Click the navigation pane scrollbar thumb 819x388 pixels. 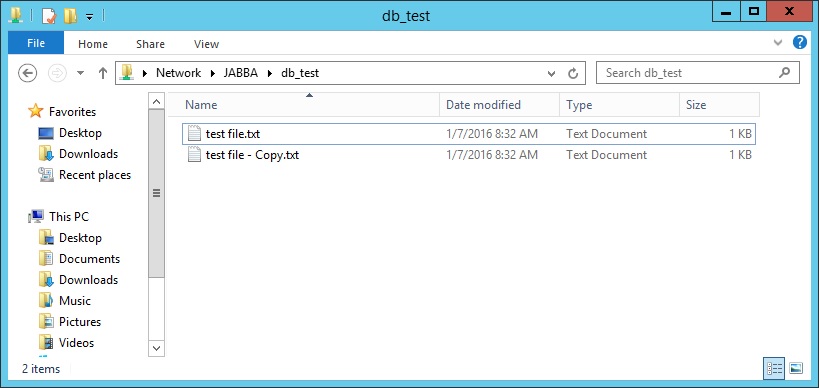(156, 193)
